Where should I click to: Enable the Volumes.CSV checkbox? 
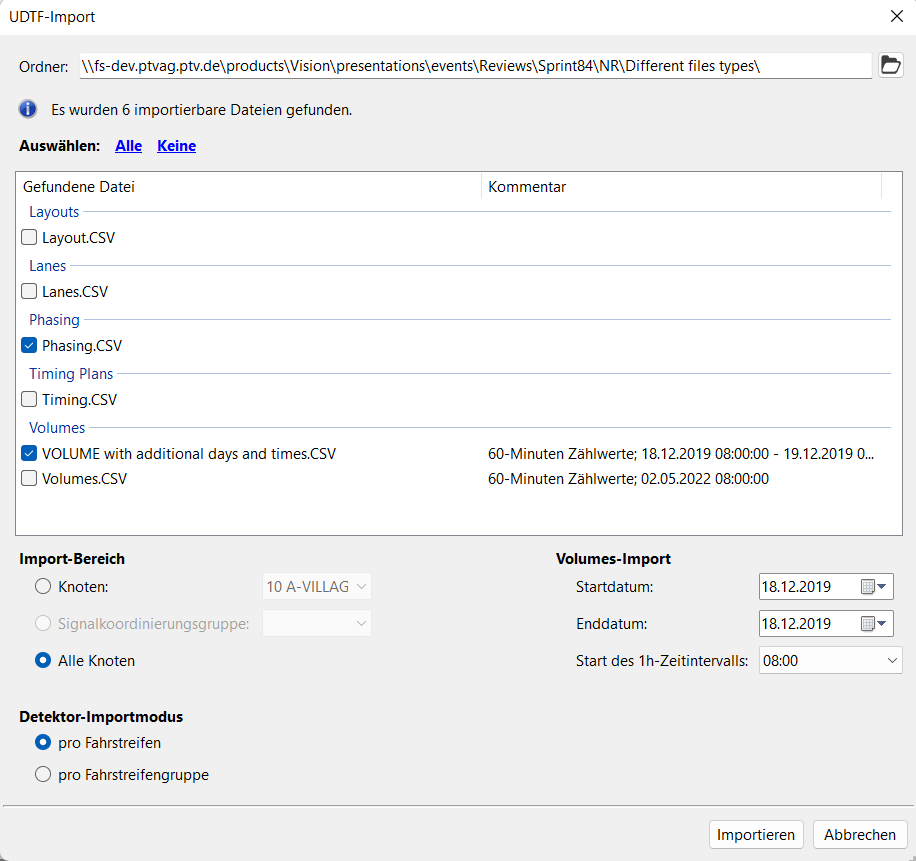[x=29, y=479]
